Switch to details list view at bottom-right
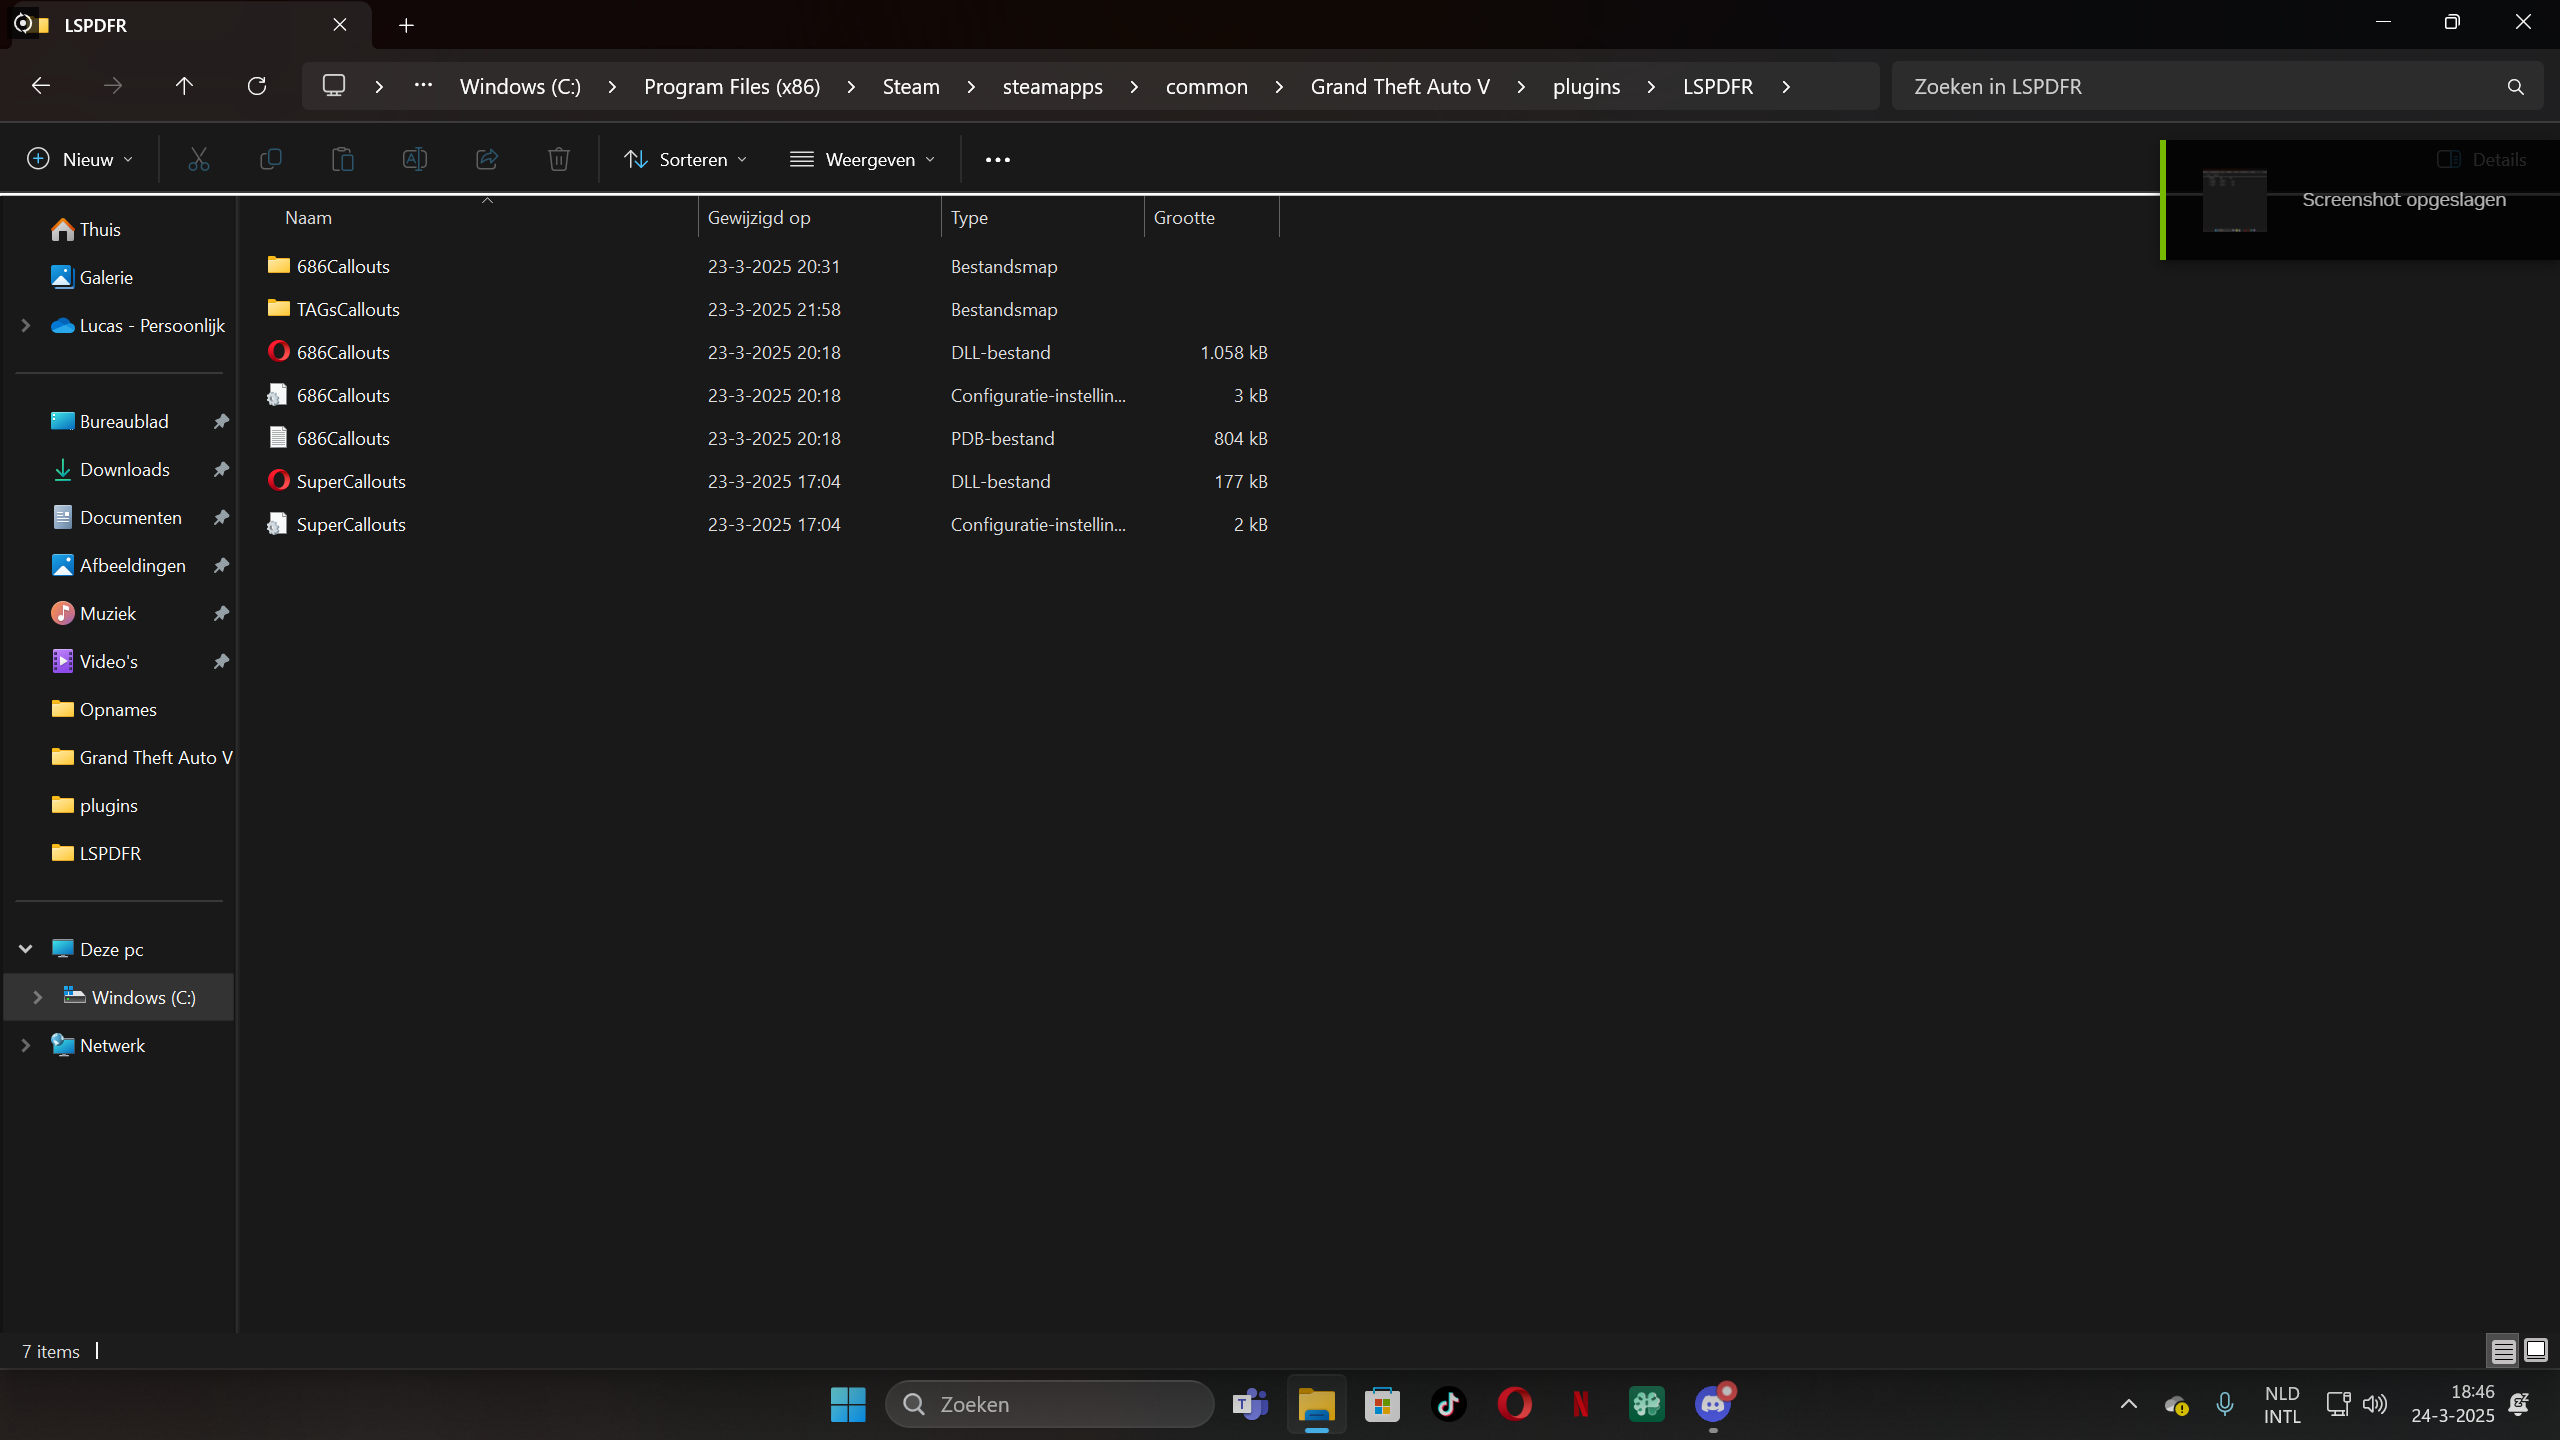The height and width of the screenshot is (1440, 2560). tap(2503, 1351)
